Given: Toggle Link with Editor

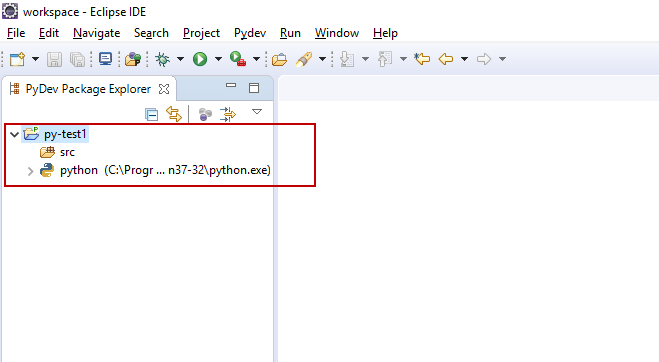Looking at the screenshot, I should click(x=174, y=114).
